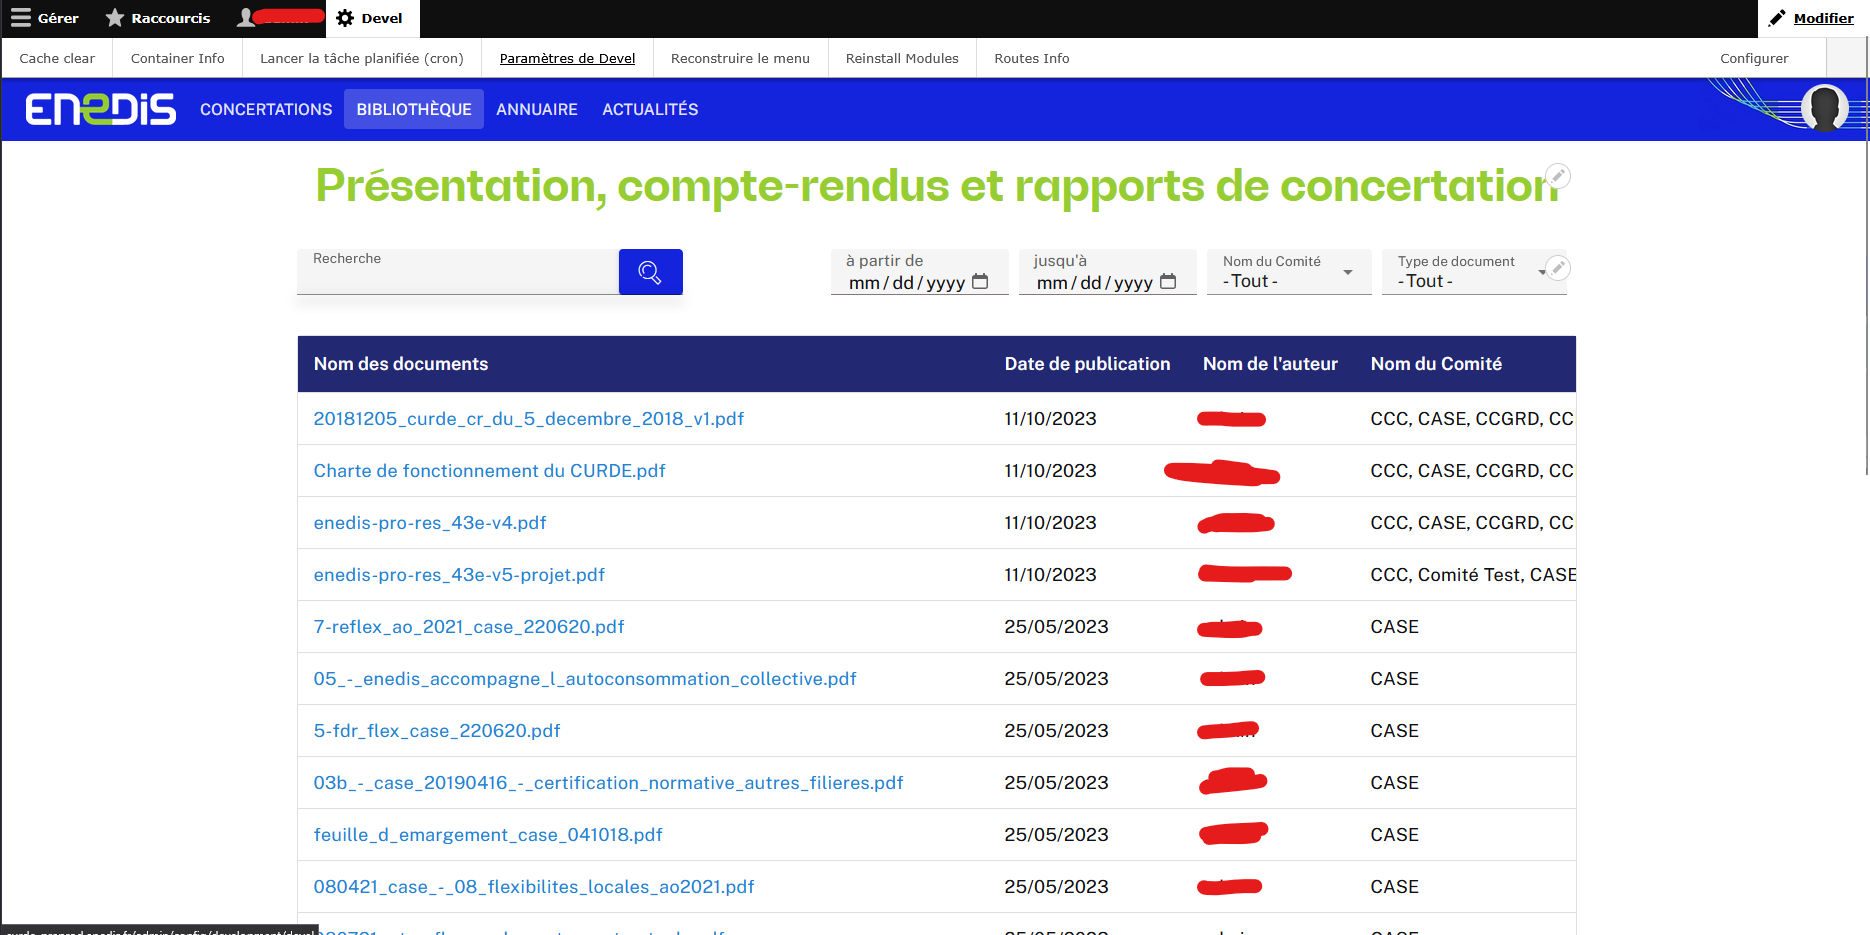Select Cache clear in toolbar

coord(57,58)
